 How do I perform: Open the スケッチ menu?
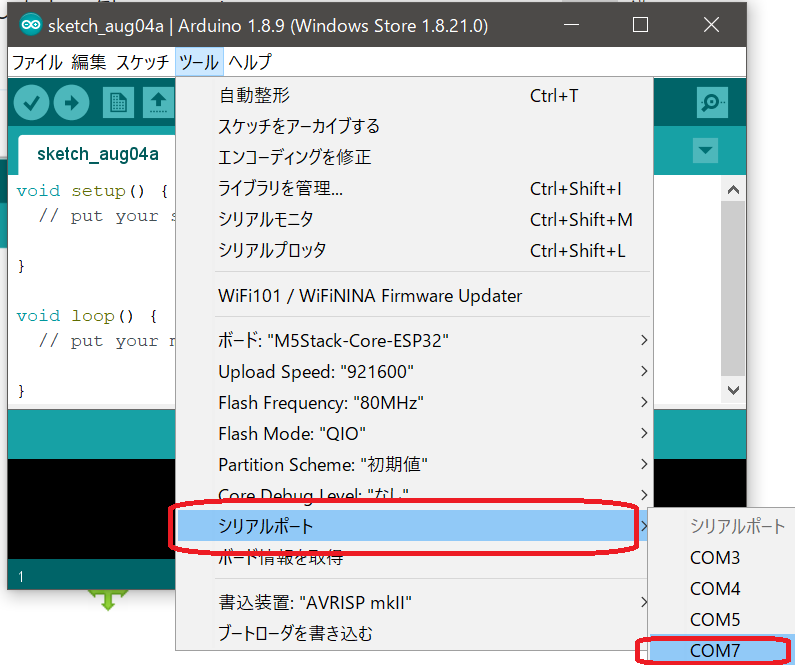coord(142,62)
